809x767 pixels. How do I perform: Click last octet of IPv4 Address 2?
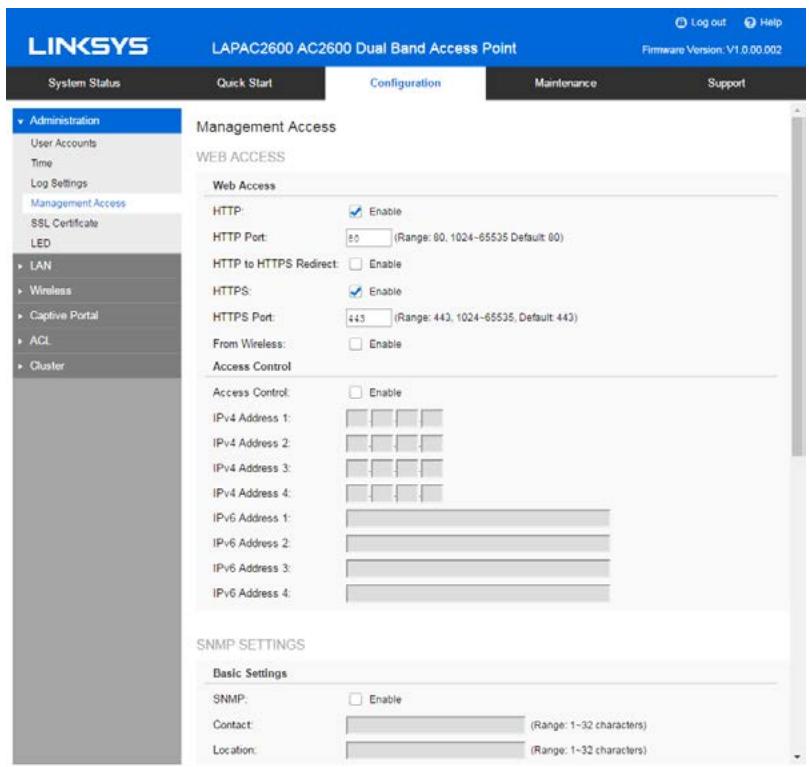[432, 444]
